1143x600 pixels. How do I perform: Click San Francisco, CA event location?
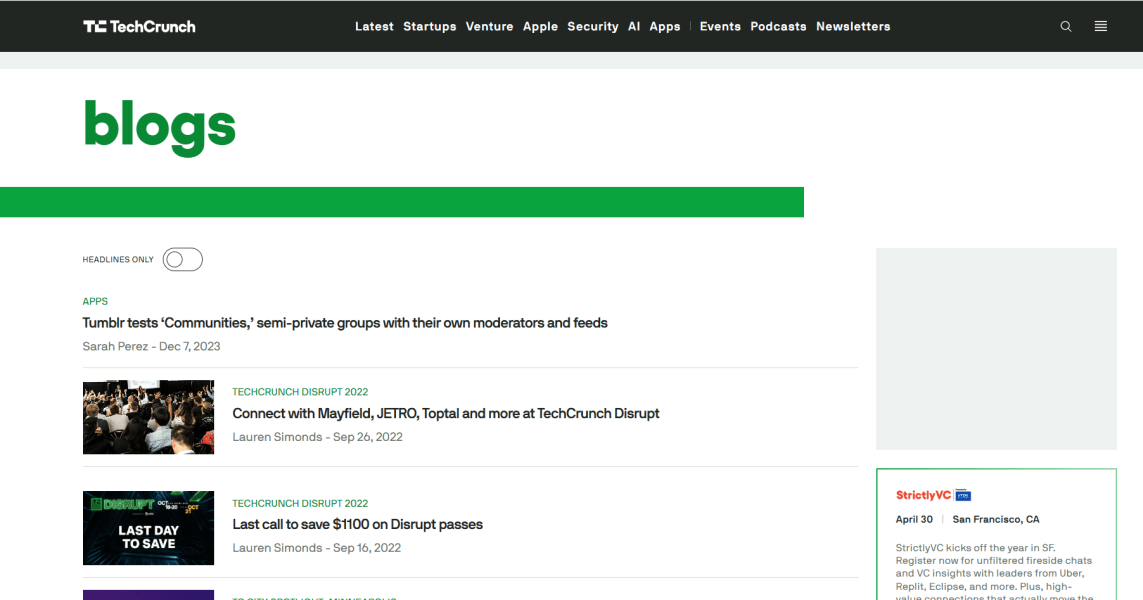(x=996, y=519)
